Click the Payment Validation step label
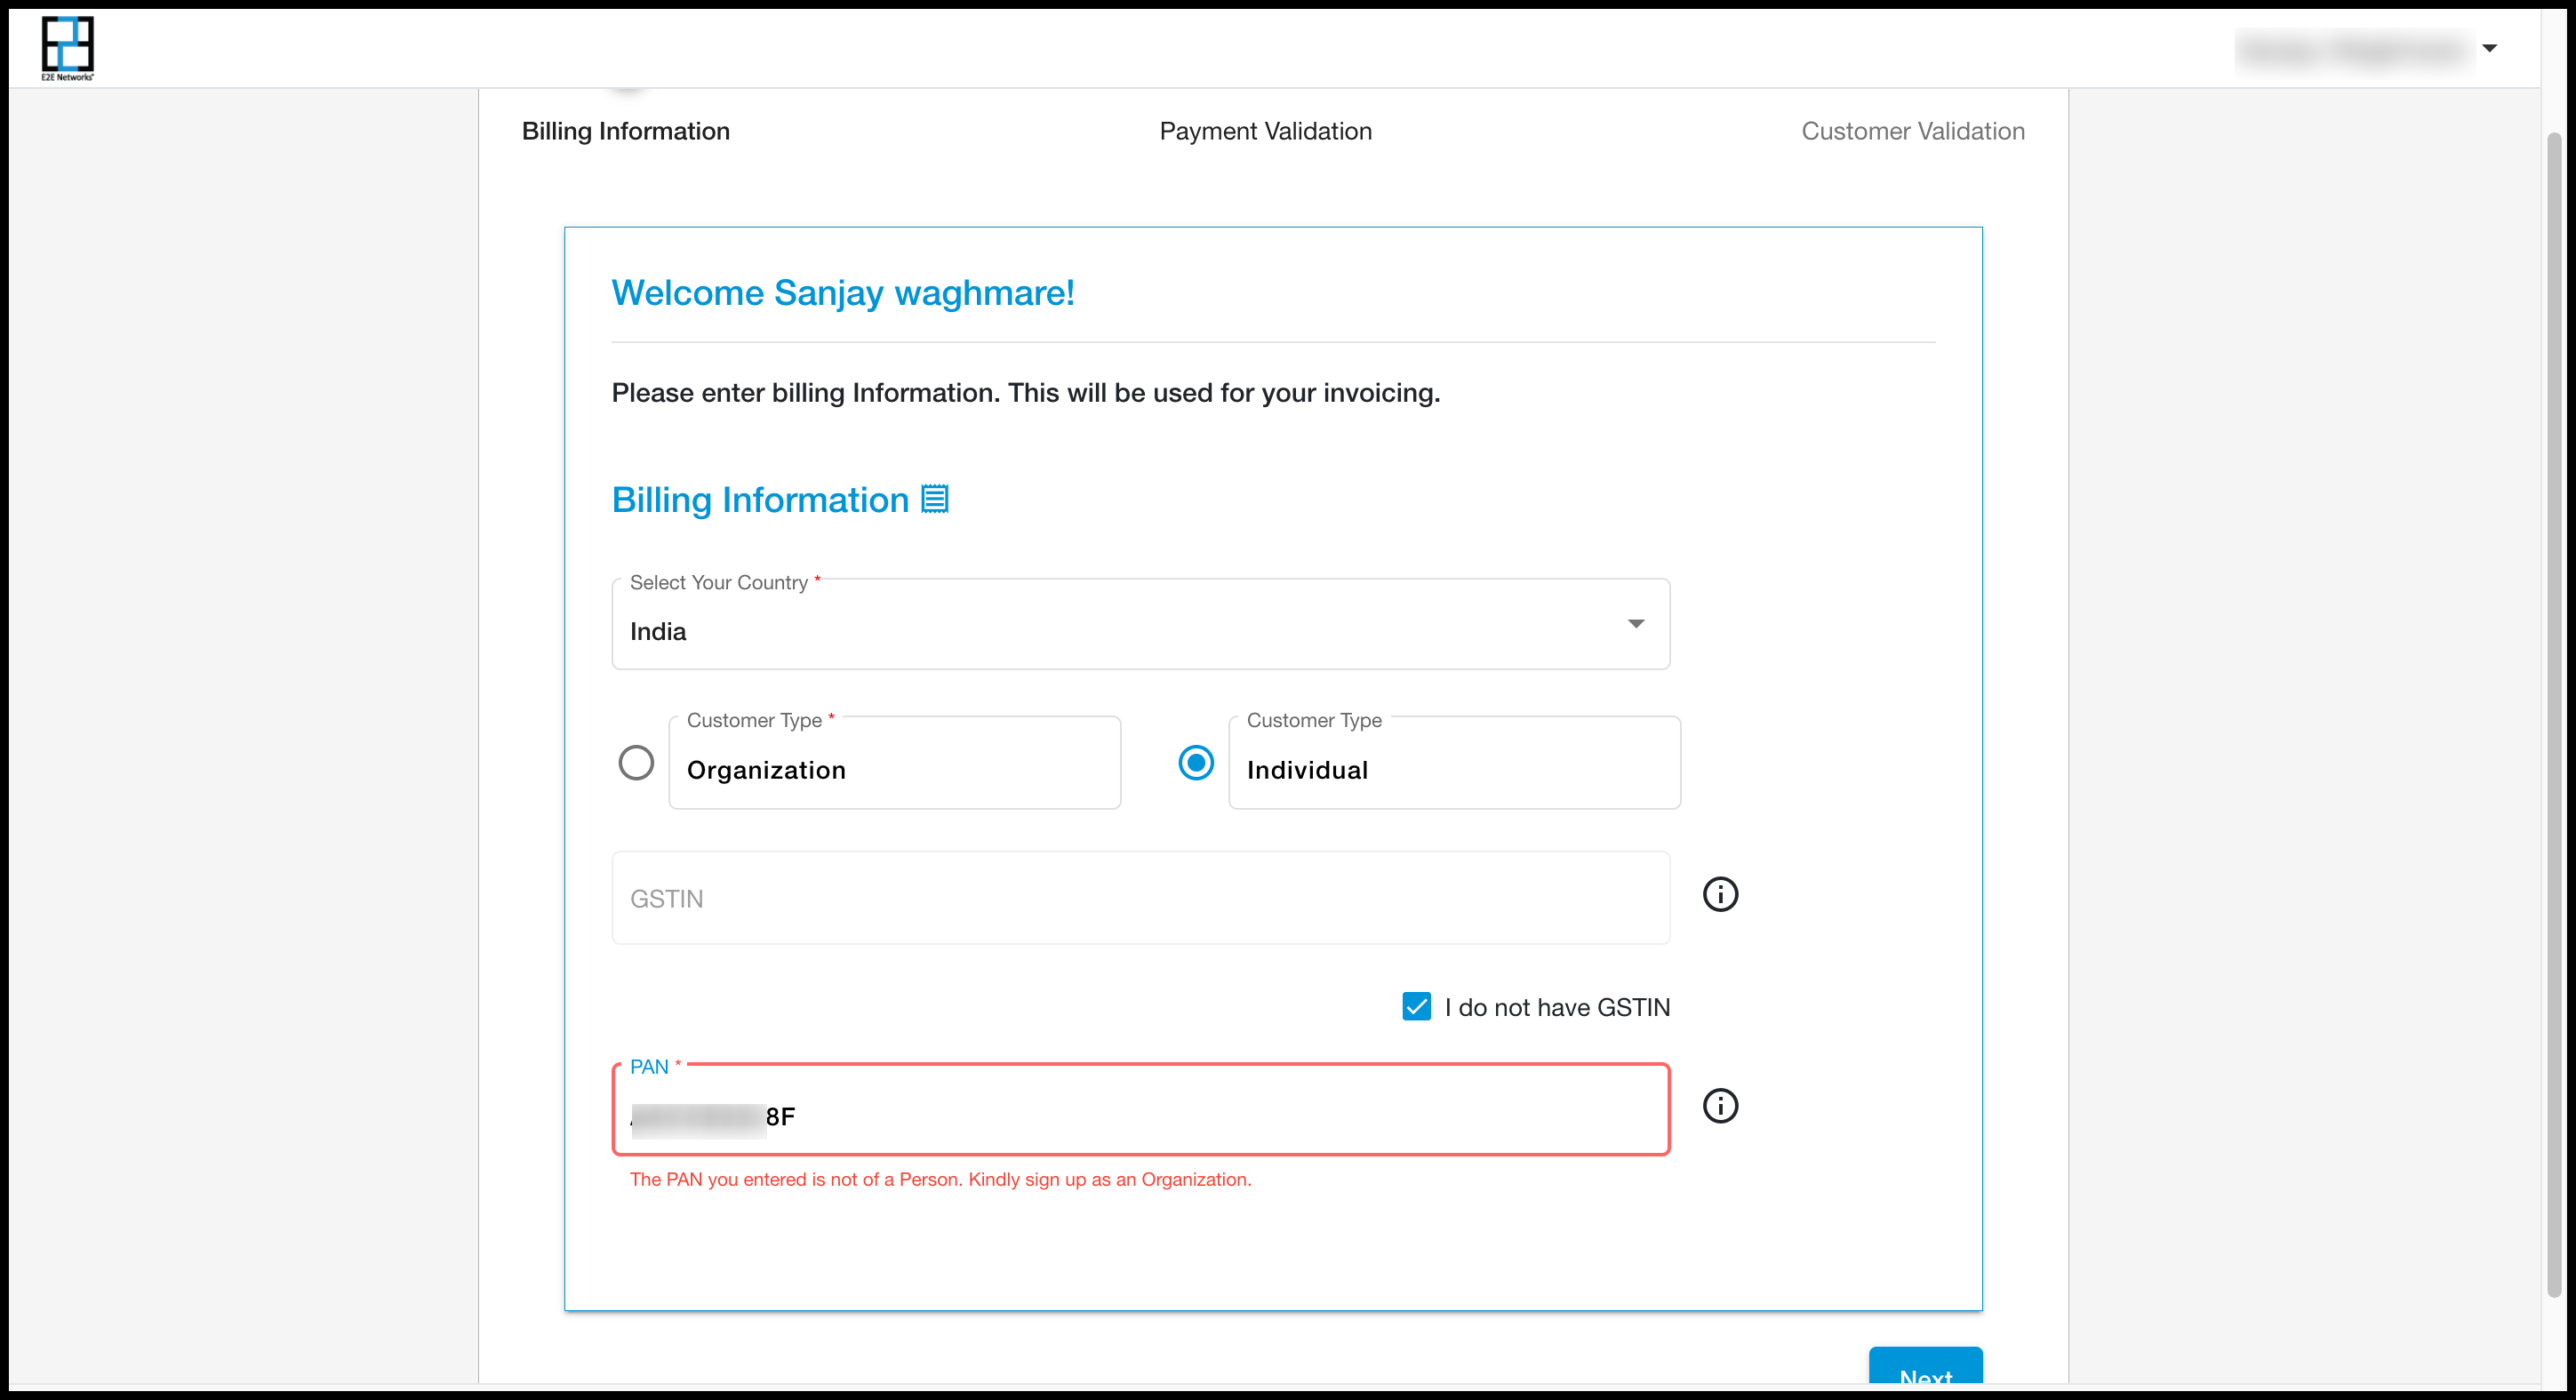Screen dimensions: 2576x1400 click(x=1265, y=131)
